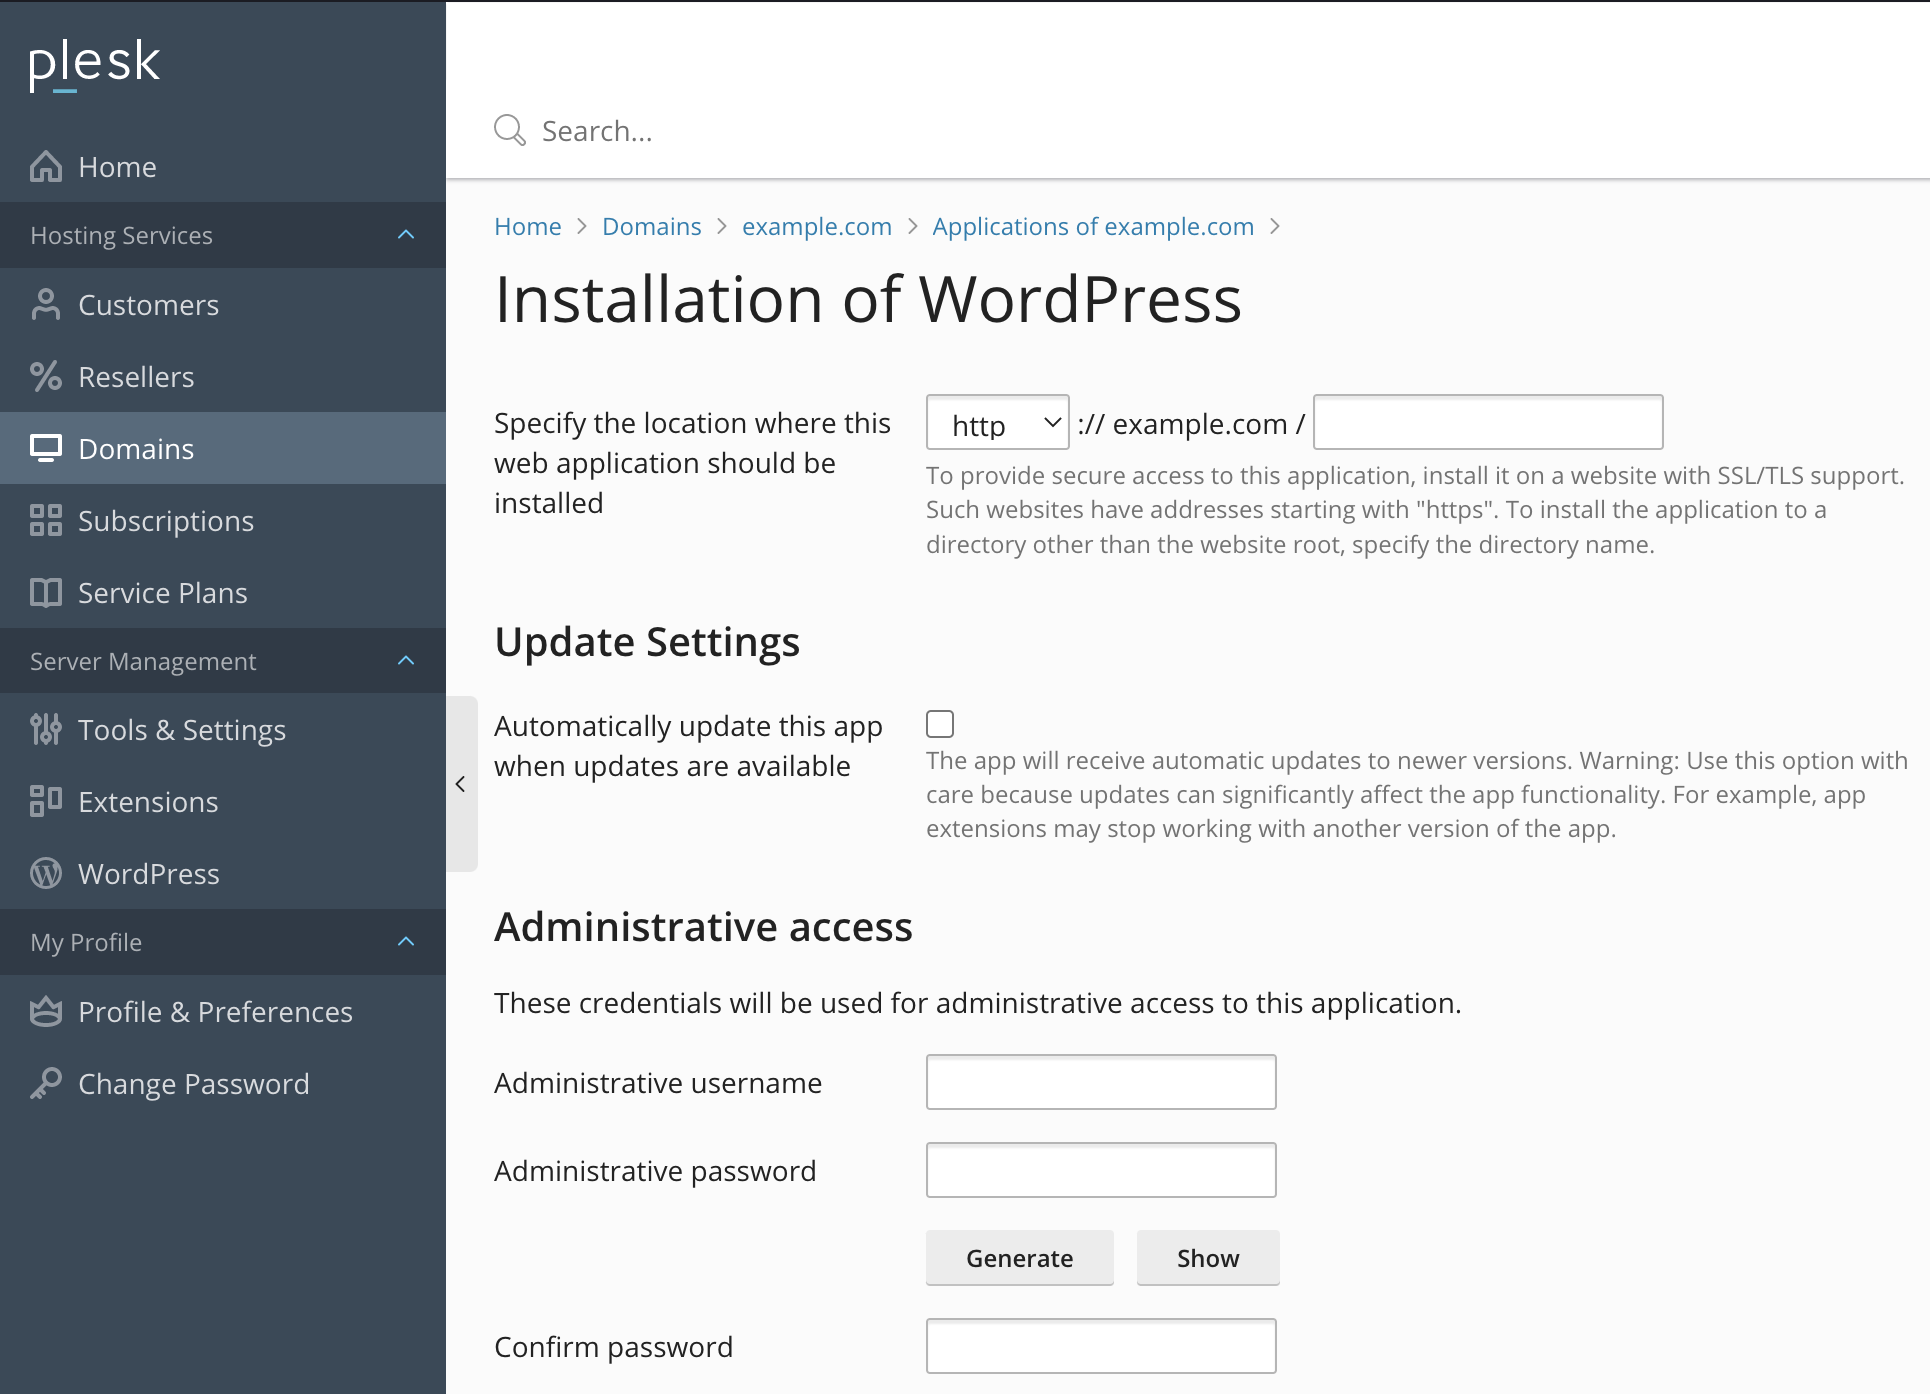Click the Tools & Settings sliders icon

tap(46, 730)
